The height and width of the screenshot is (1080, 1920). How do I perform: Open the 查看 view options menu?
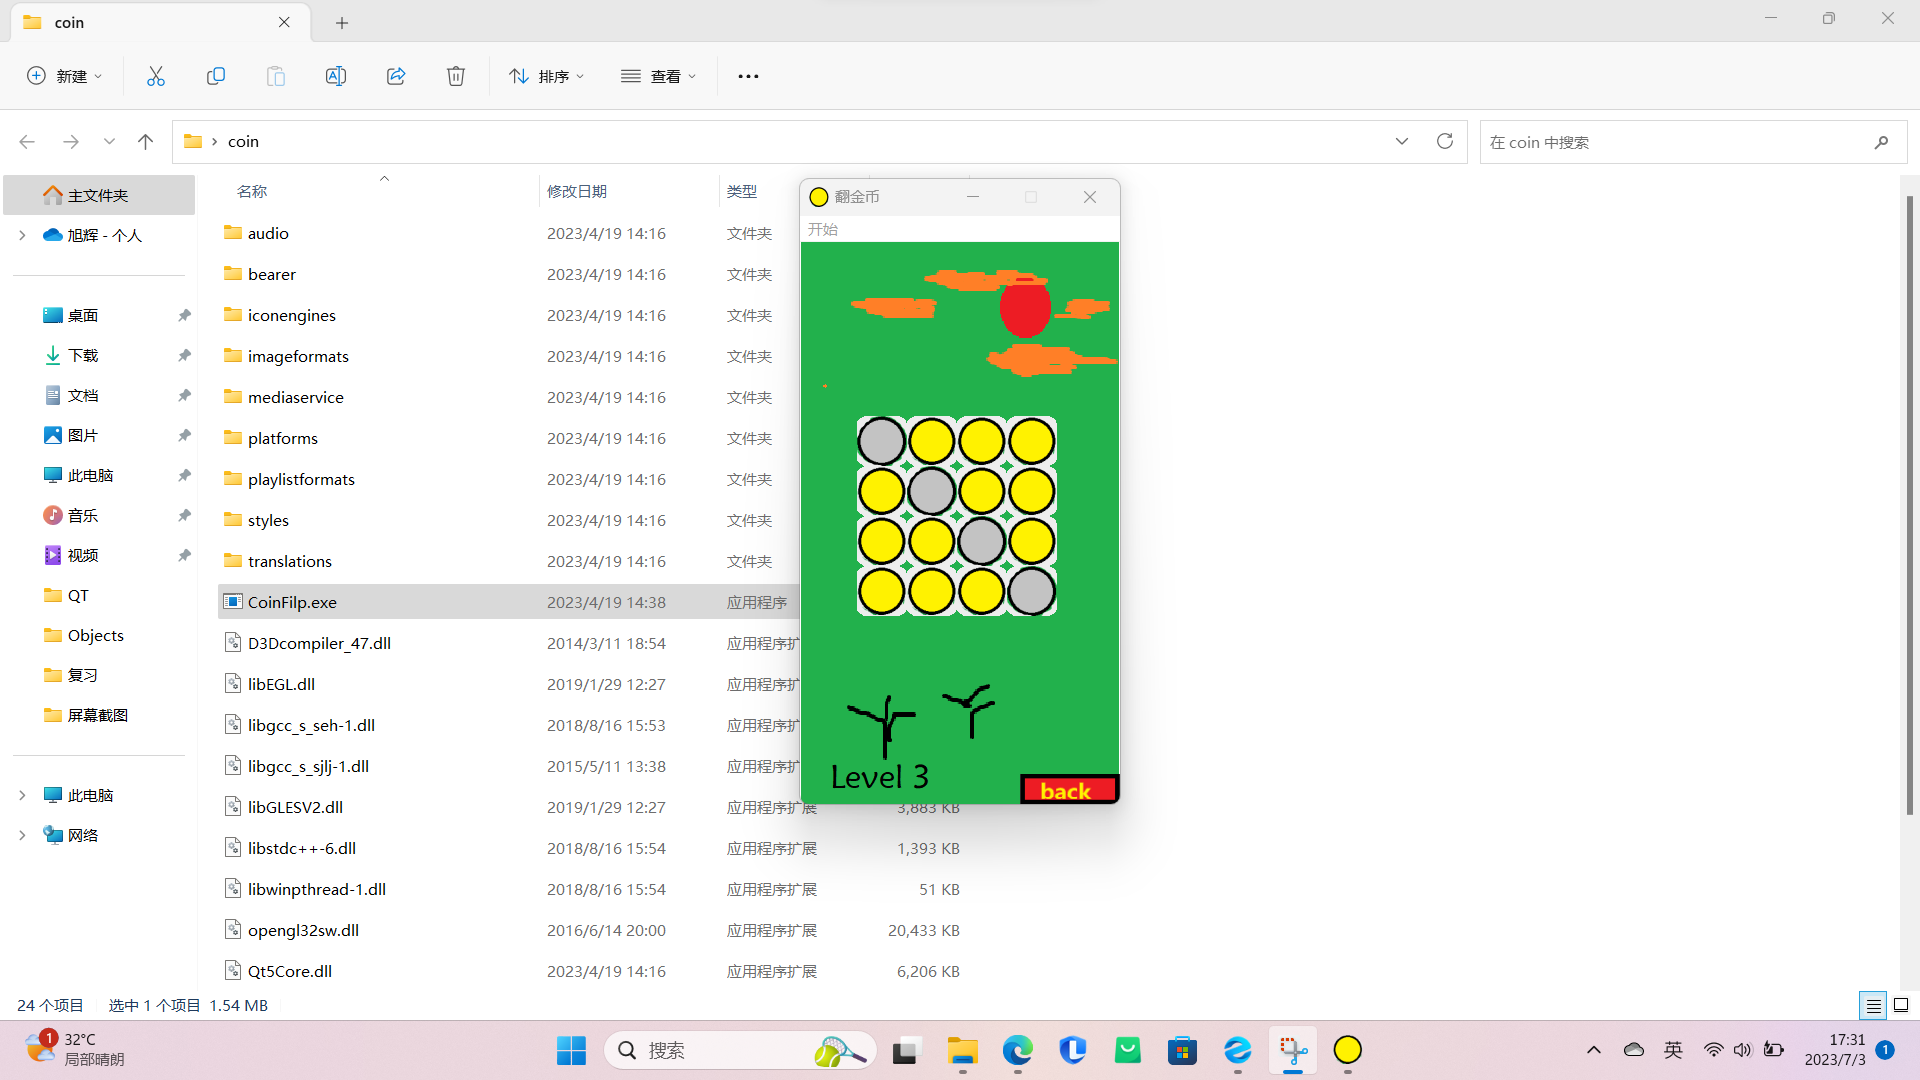tap(659, 75)
